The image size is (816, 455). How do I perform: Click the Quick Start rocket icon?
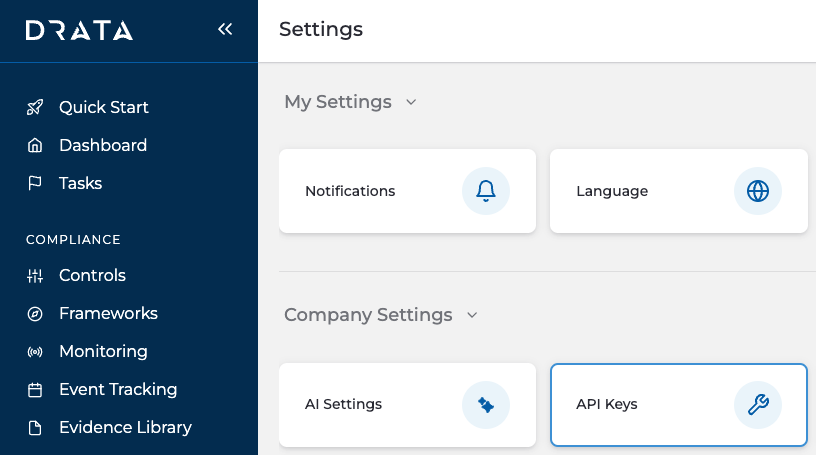point(35,107)
